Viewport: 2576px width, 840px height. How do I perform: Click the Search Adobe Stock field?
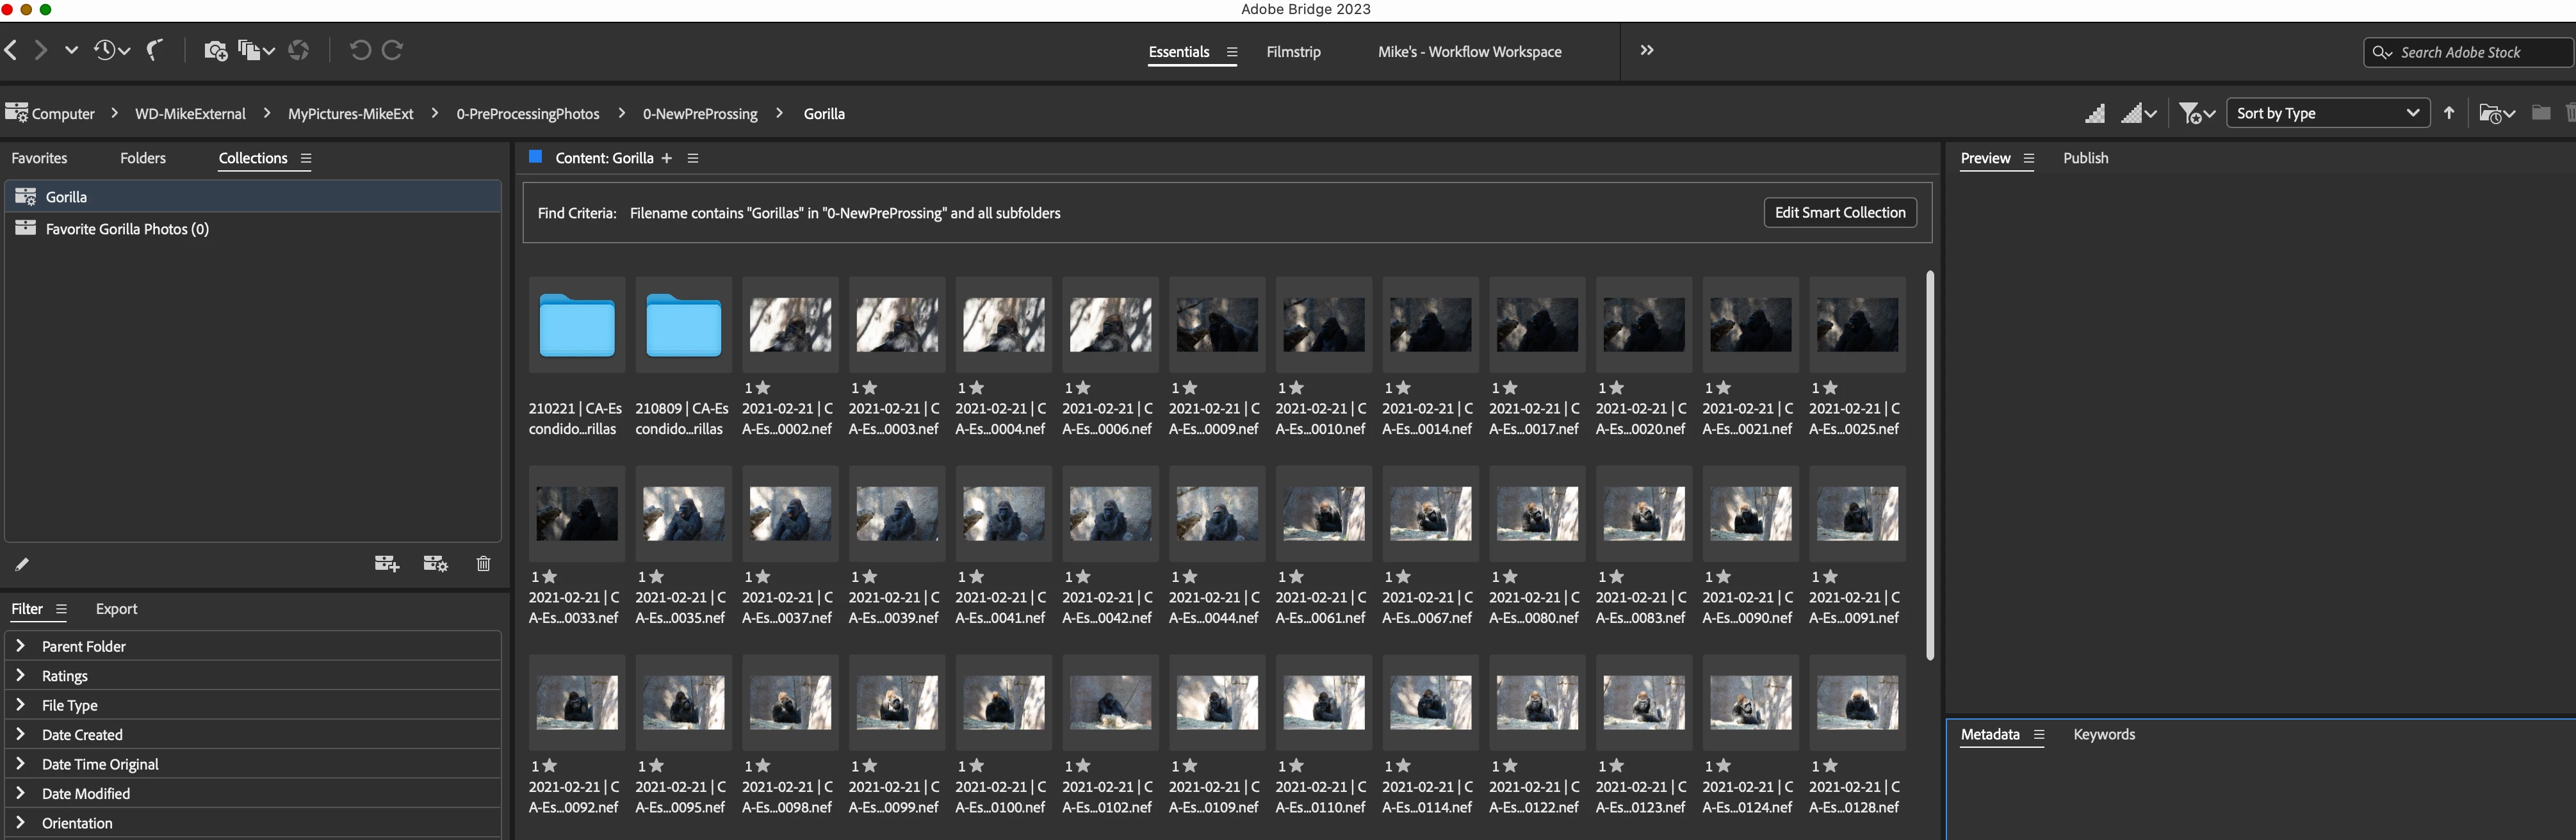pos(2470,52)
